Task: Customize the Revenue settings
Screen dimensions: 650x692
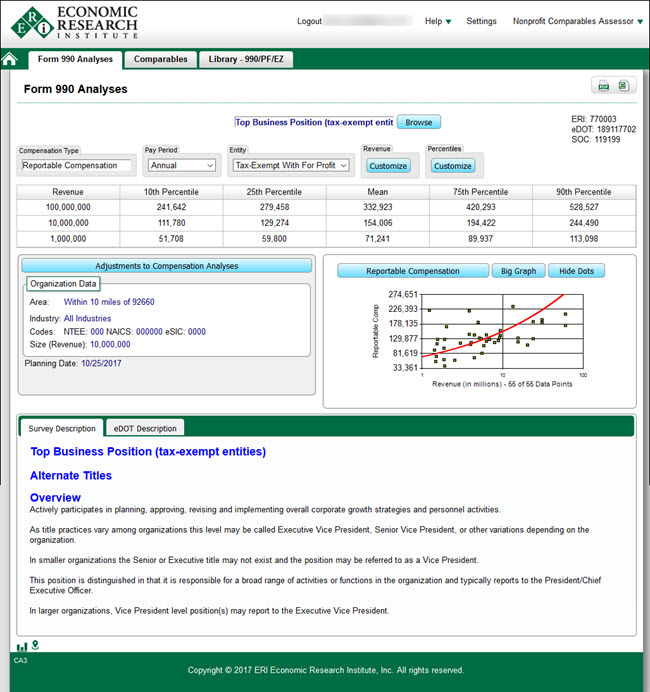Action: click(388, 166)
